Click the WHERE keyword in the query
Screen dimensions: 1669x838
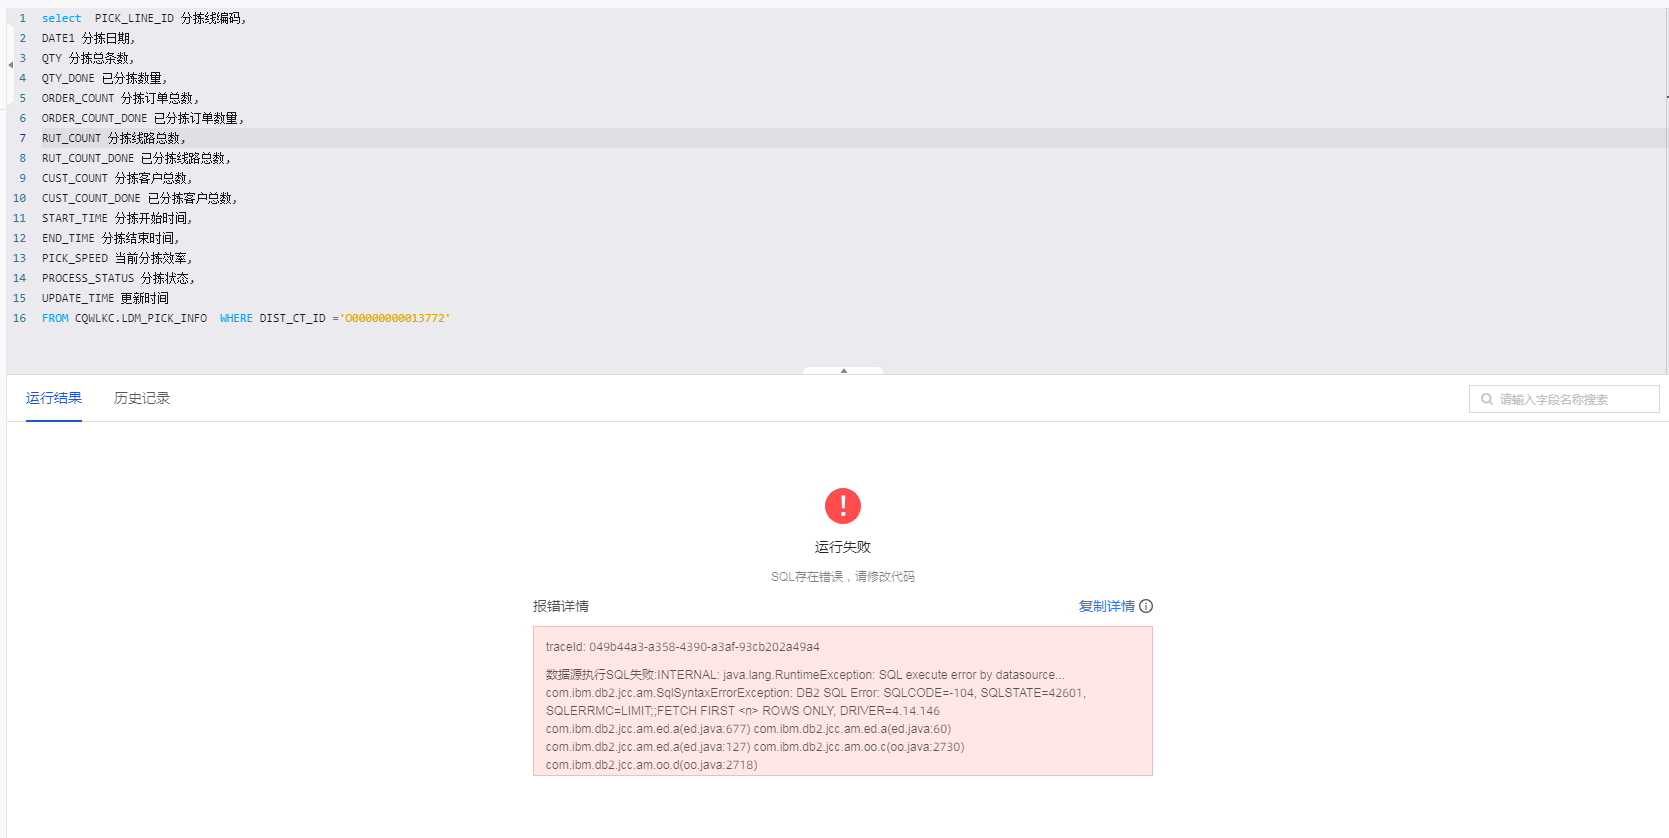pos(236,318)
